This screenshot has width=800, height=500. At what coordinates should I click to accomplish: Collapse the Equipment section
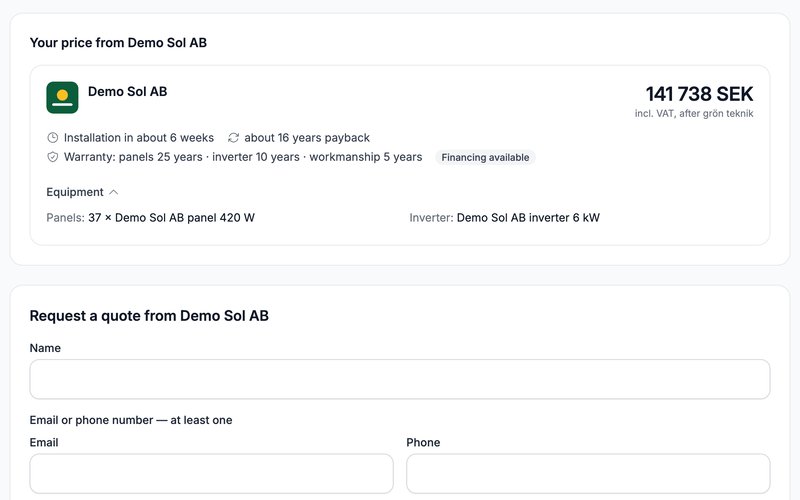(82, 192)
